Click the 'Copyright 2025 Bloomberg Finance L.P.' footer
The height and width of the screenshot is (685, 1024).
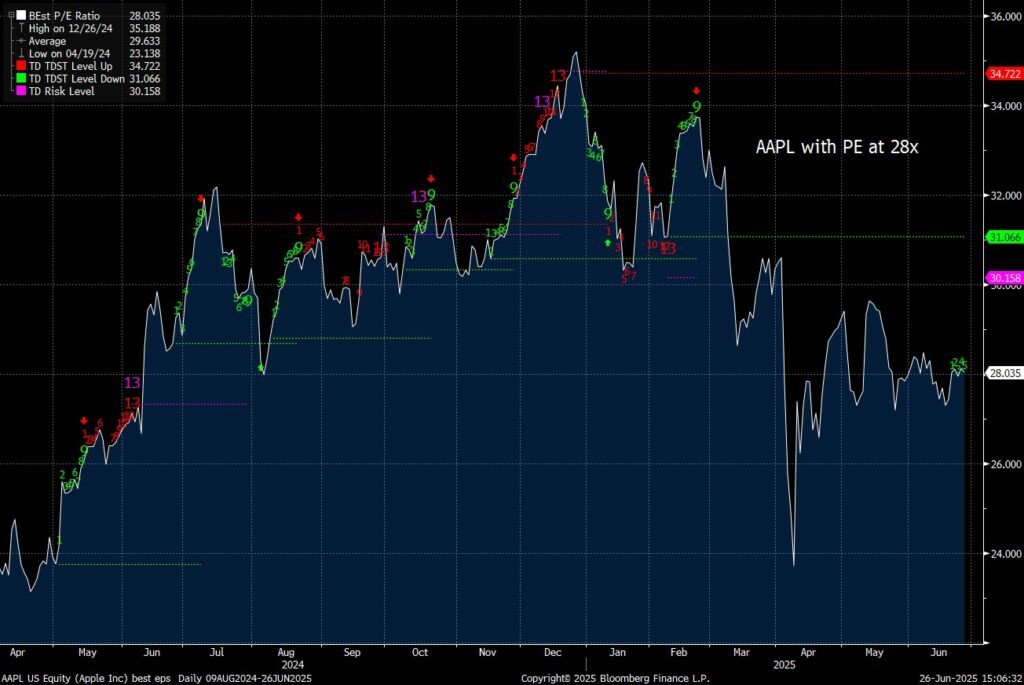tap(615, 678)
